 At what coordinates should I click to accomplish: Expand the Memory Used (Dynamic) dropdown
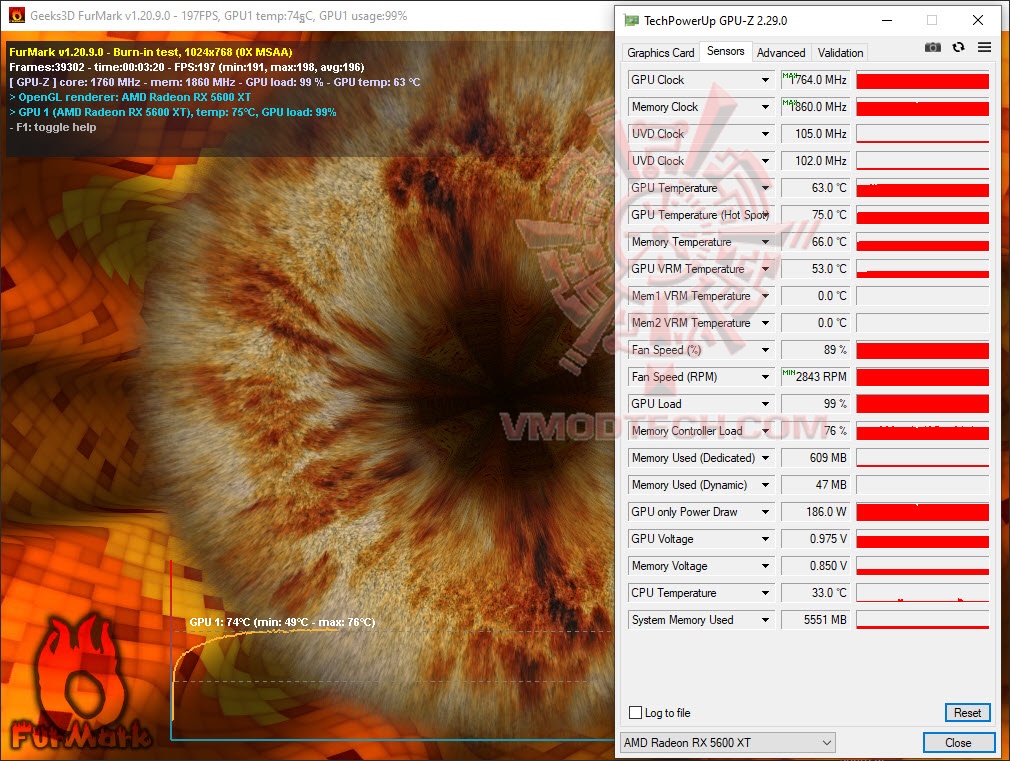(765, 485)
